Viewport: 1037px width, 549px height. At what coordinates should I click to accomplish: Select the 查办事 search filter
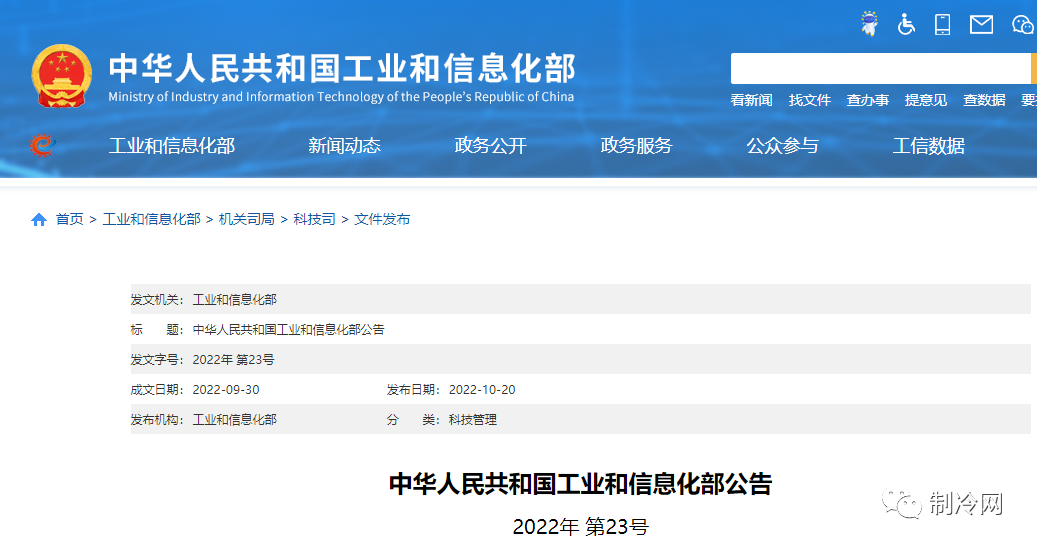(868, 101)
